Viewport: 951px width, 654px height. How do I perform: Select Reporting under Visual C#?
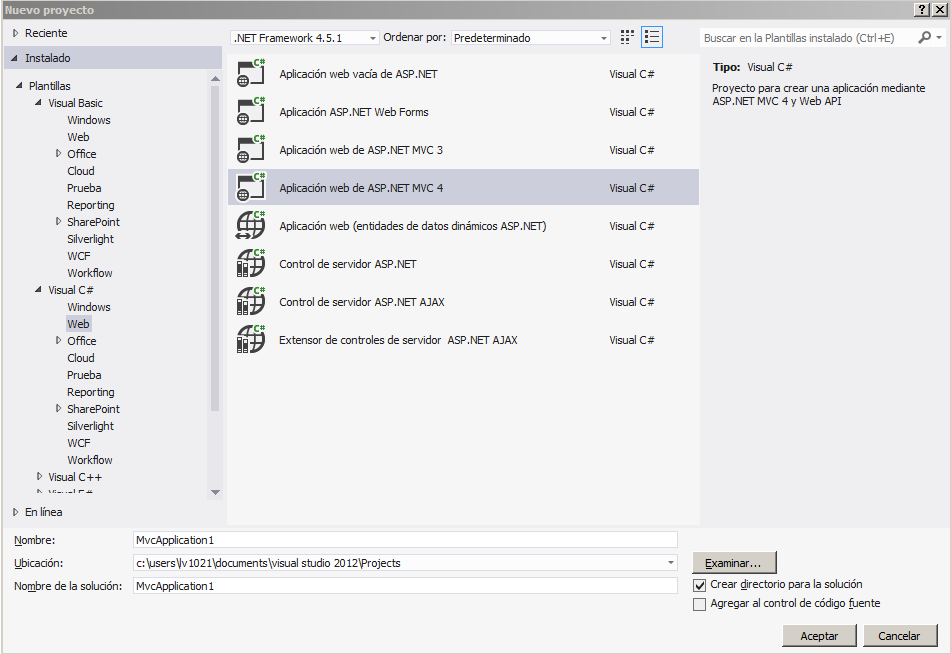coord(90,392)
